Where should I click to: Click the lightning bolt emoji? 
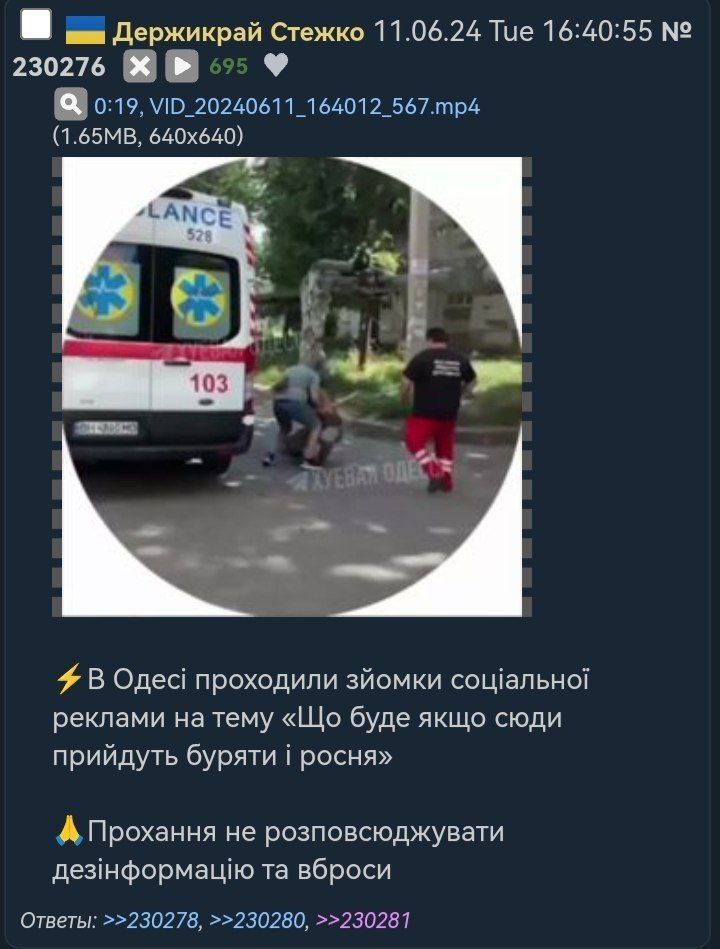point(68,678)
